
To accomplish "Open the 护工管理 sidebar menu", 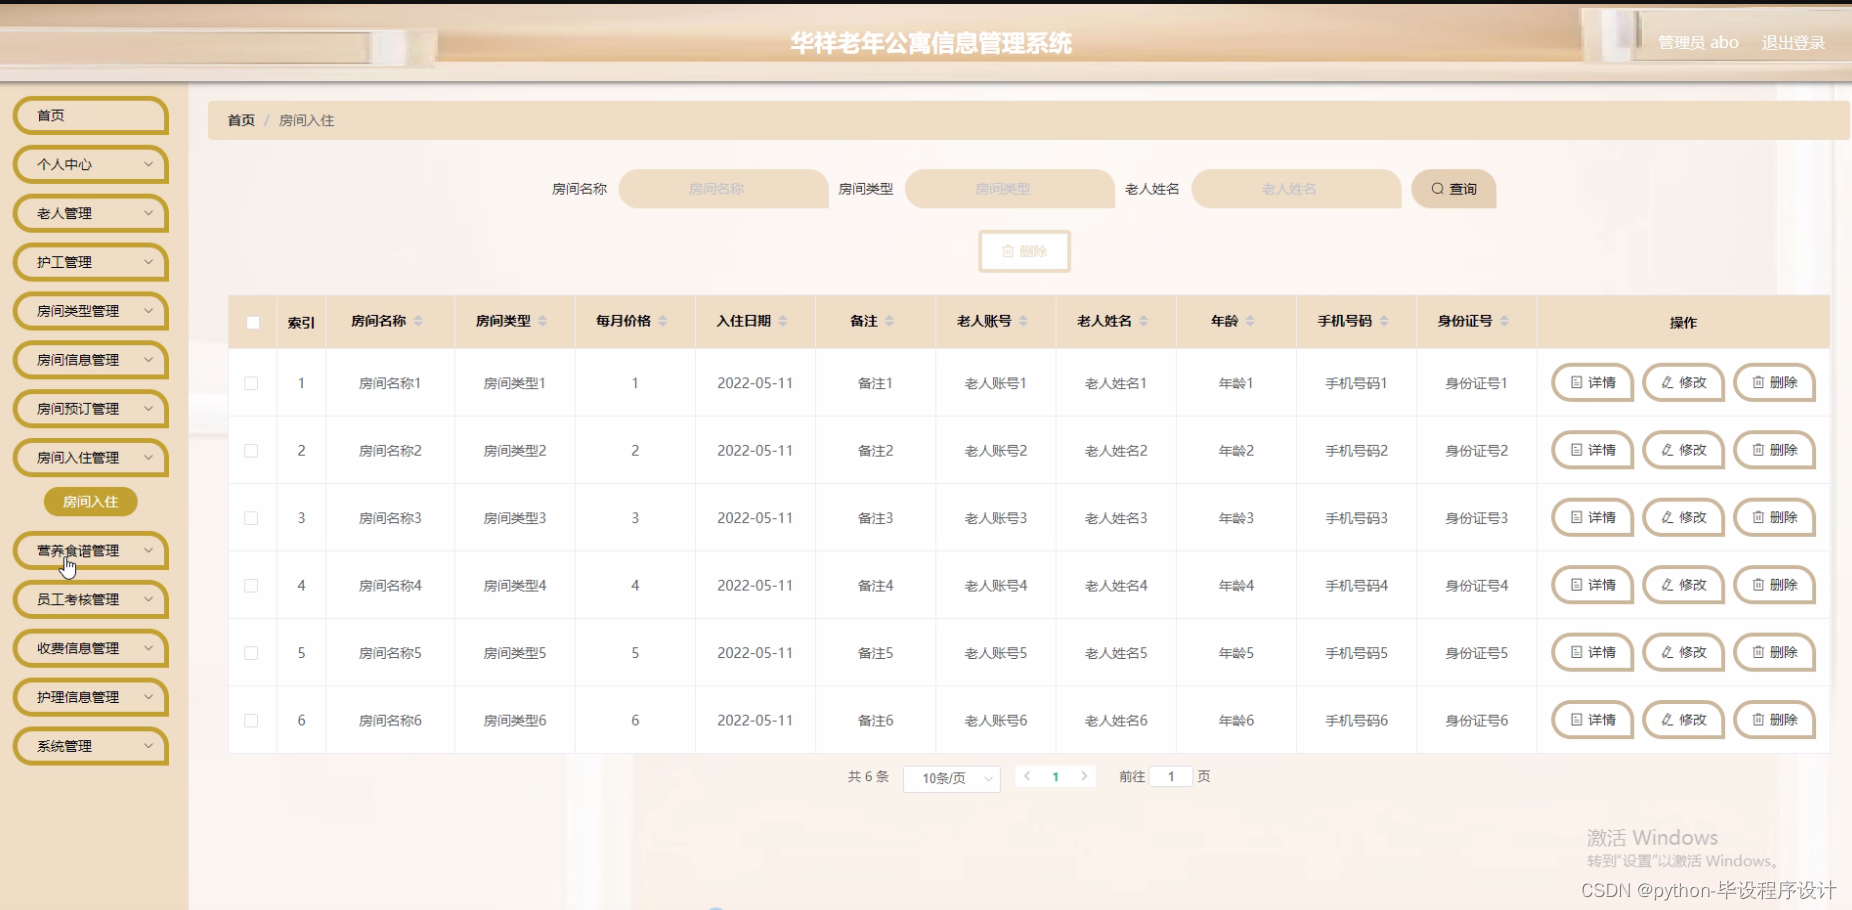I will point(89,261).
